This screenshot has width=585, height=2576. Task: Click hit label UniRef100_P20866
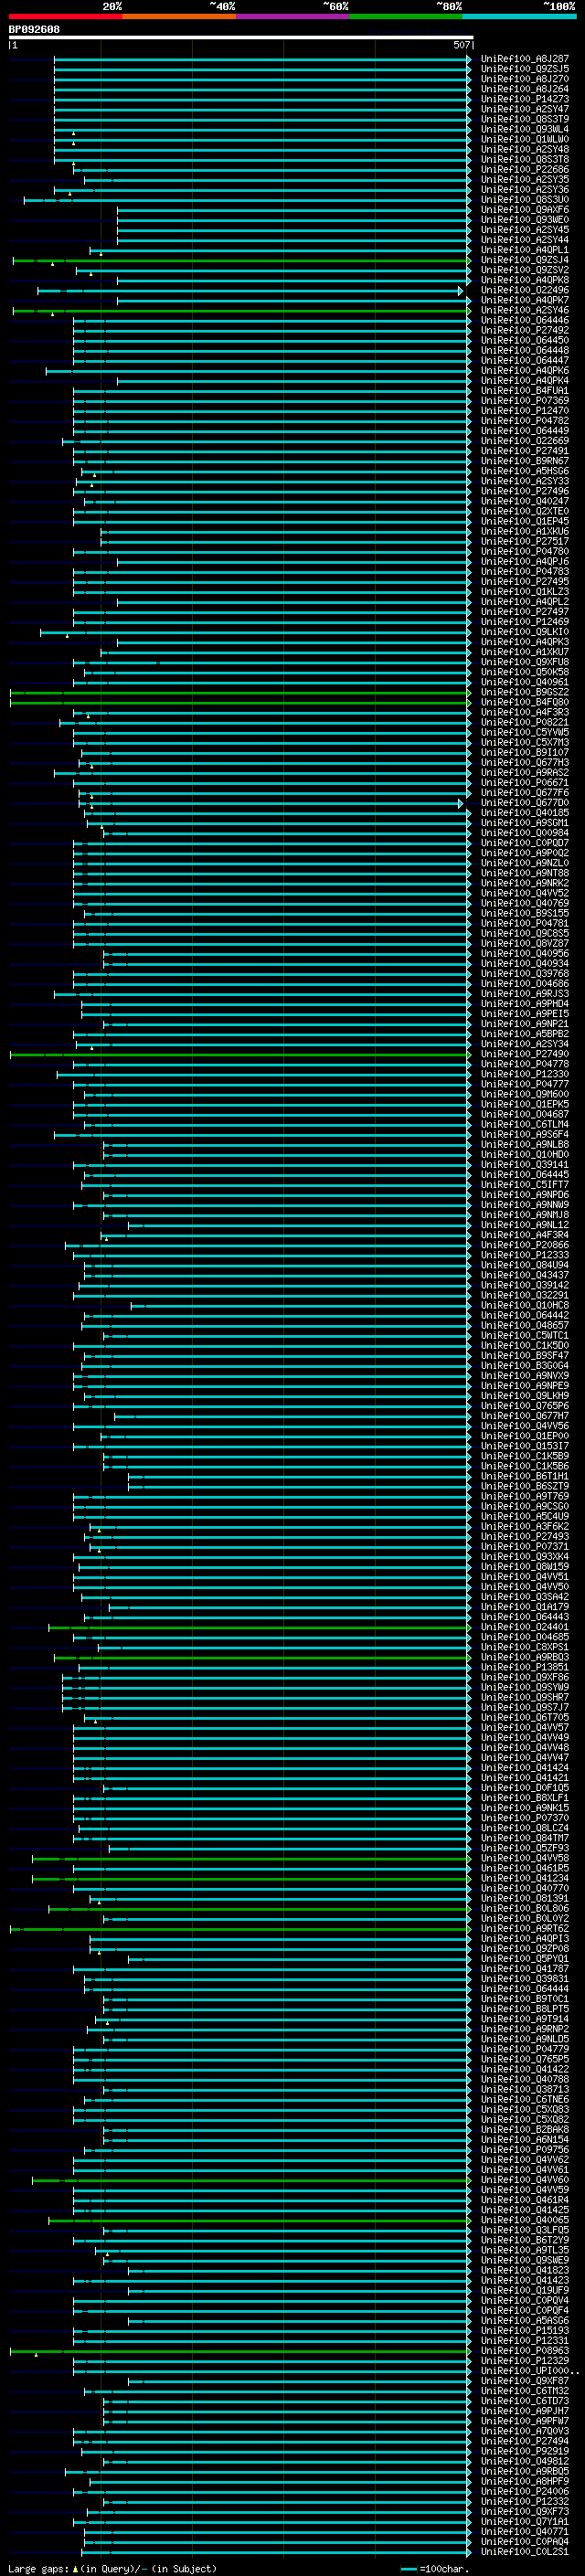tap(525, 1245)
